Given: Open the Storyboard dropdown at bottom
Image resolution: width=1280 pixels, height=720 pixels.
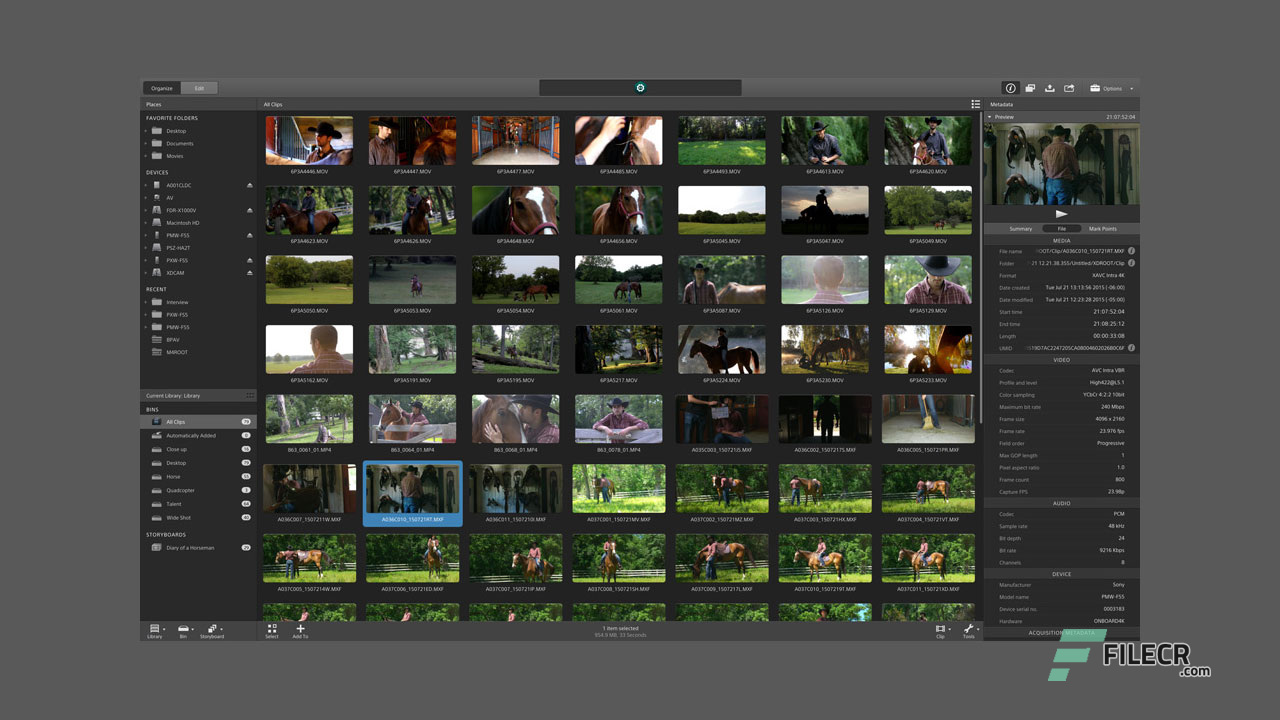Looking at the screenshot, I should pyautogui.click(x=212, y=630).
